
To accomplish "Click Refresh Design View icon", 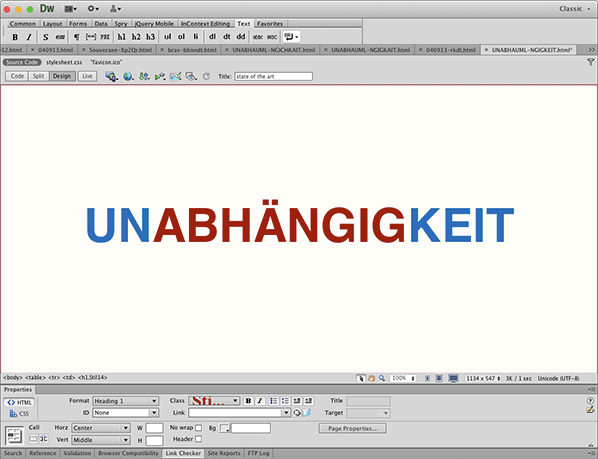I will point(206,77).
